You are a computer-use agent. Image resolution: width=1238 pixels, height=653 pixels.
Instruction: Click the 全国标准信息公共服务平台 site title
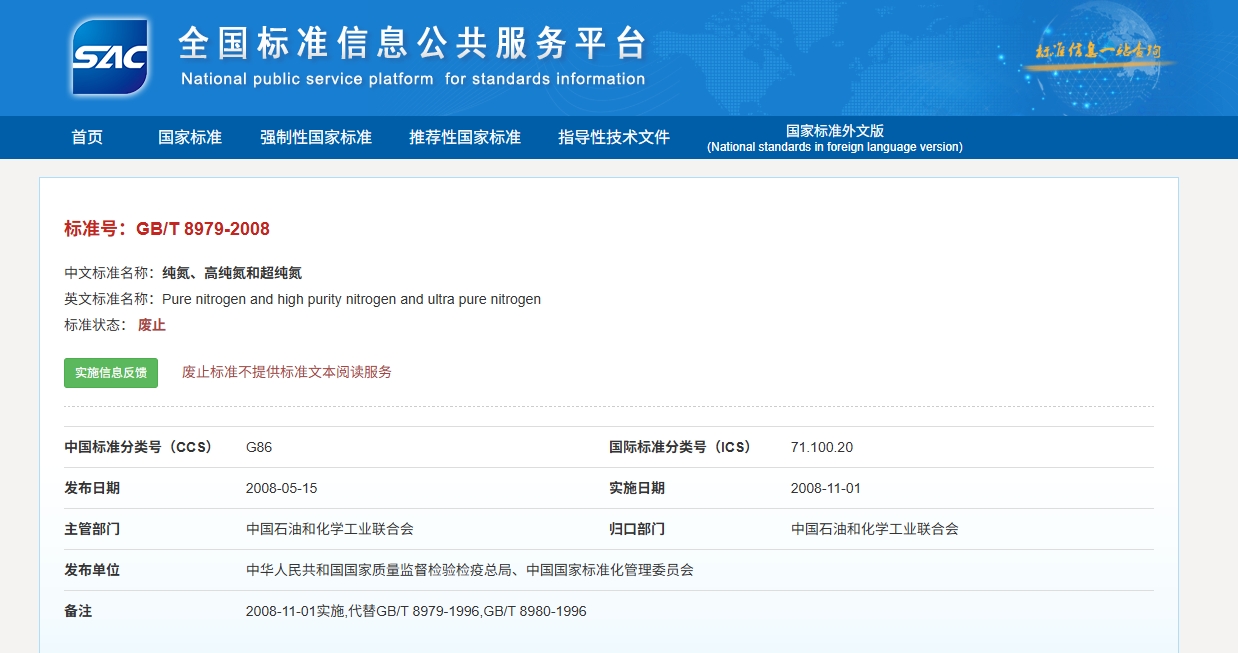point(413,43)
